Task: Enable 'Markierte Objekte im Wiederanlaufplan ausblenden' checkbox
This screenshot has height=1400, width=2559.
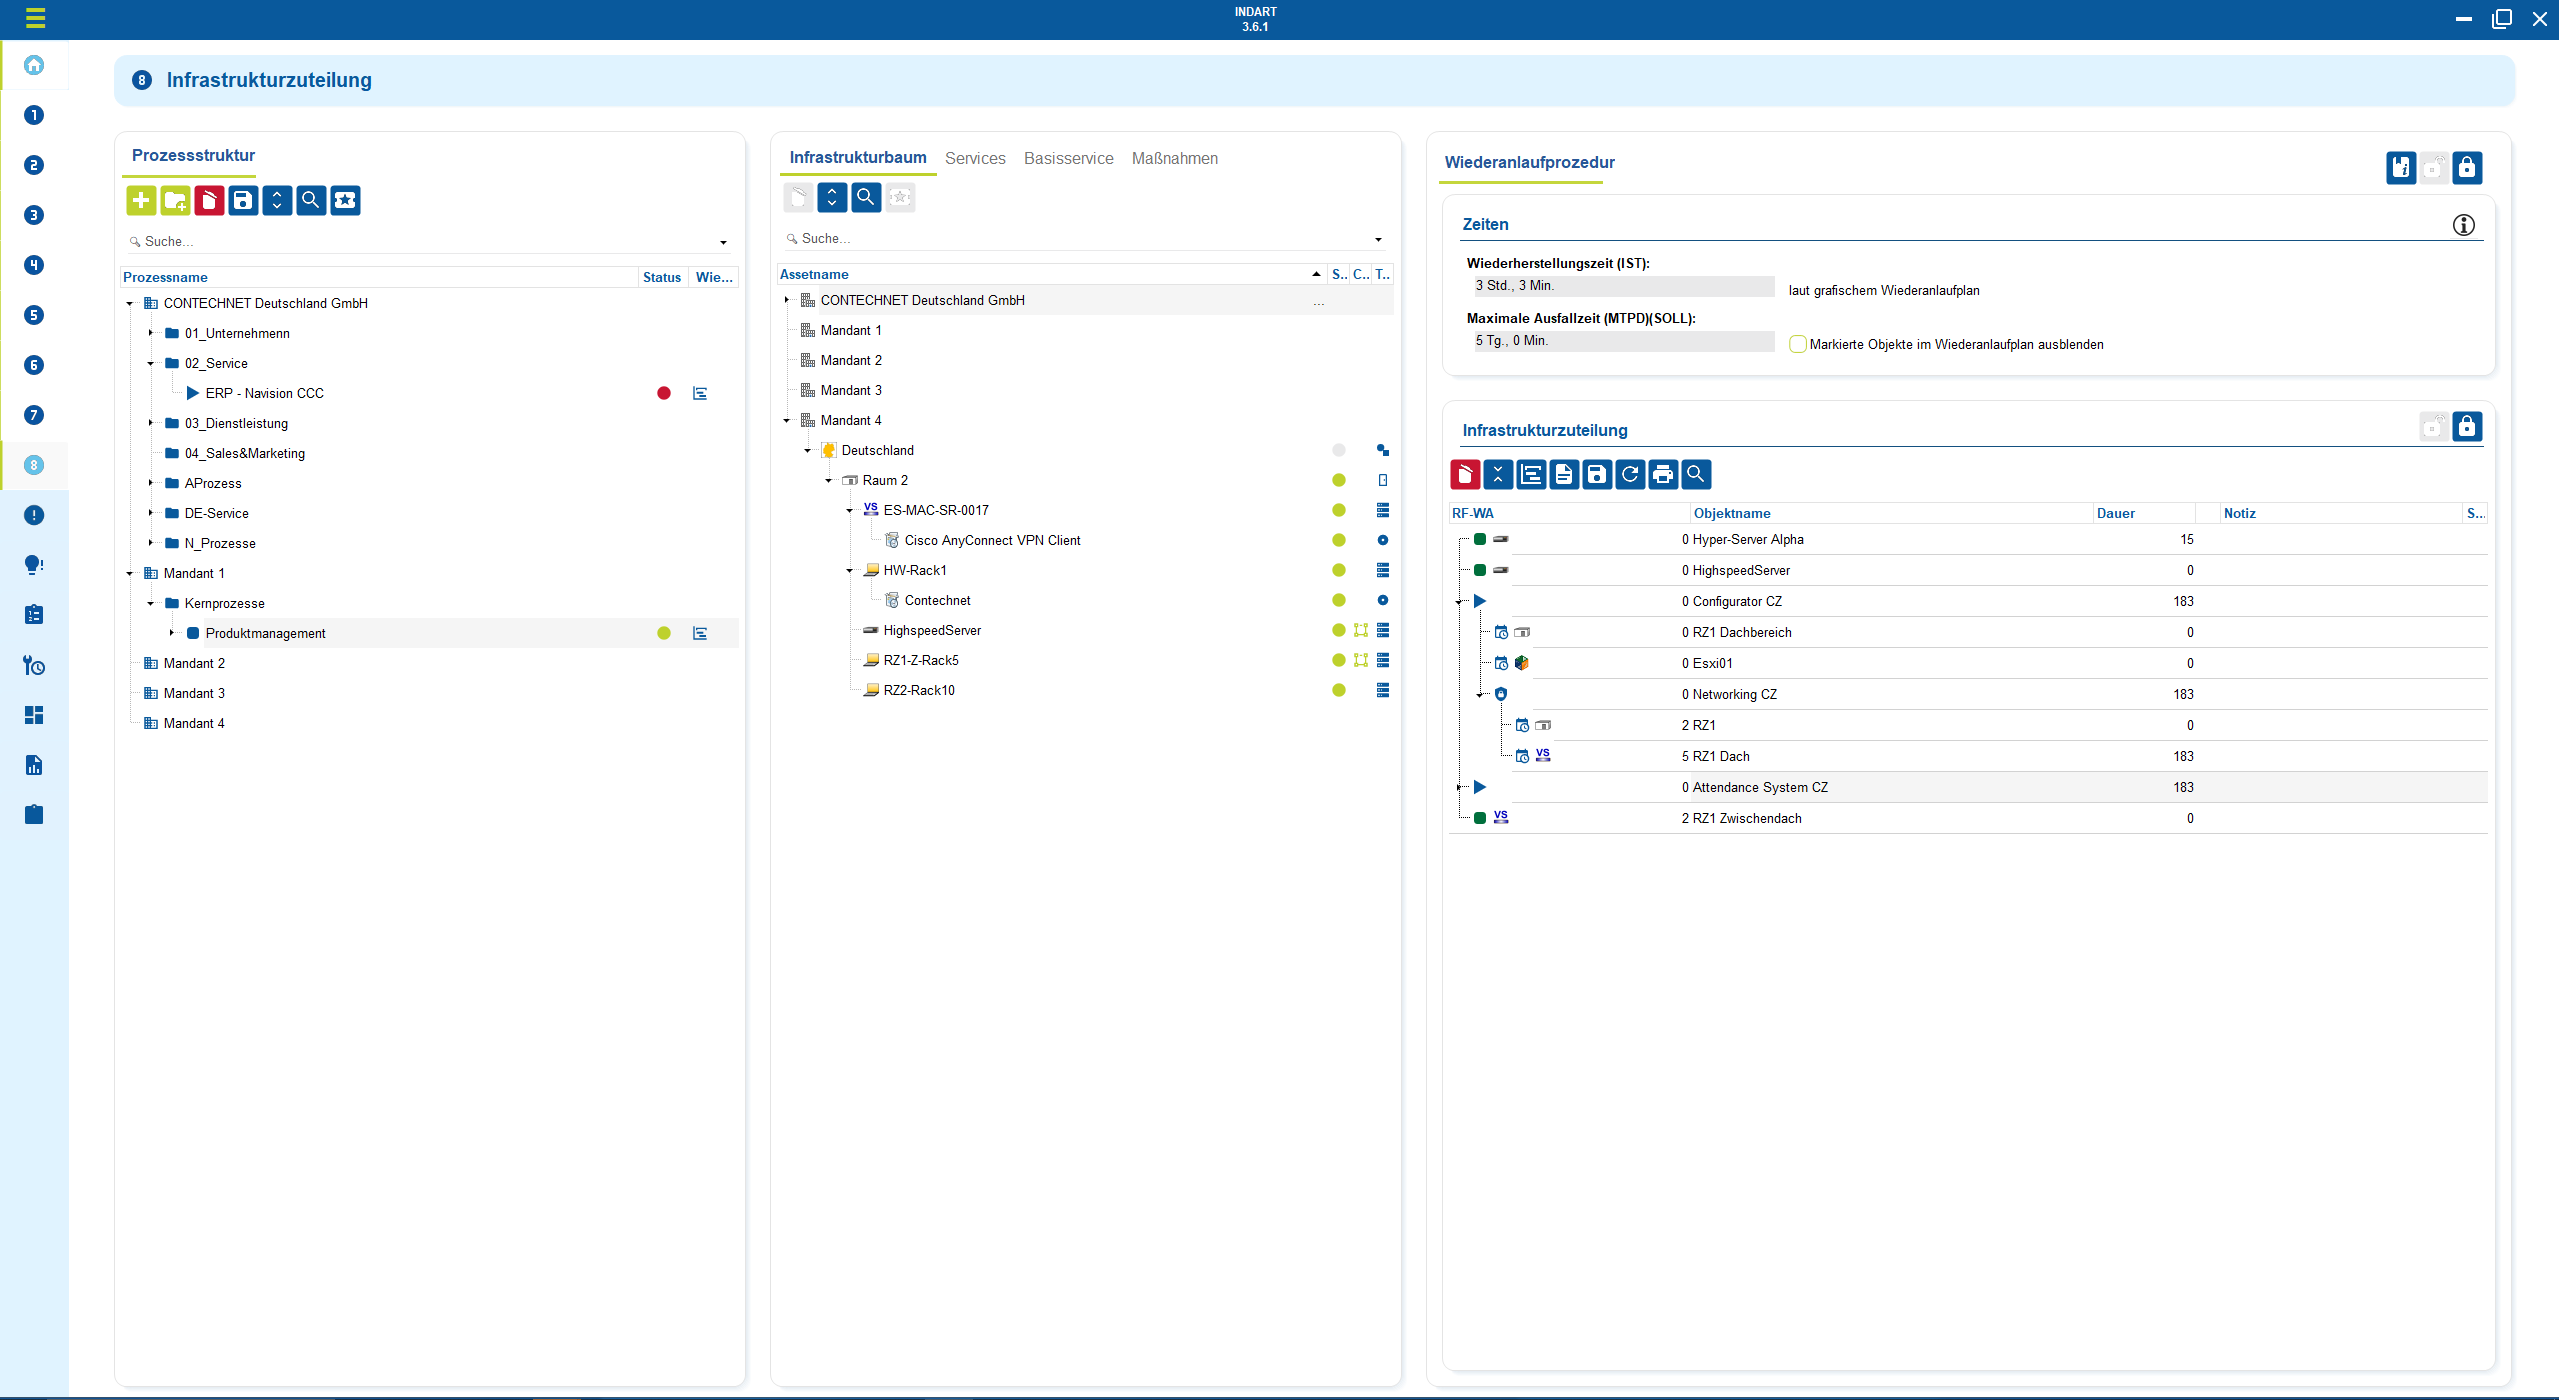Action: [x=1798, y=344]
